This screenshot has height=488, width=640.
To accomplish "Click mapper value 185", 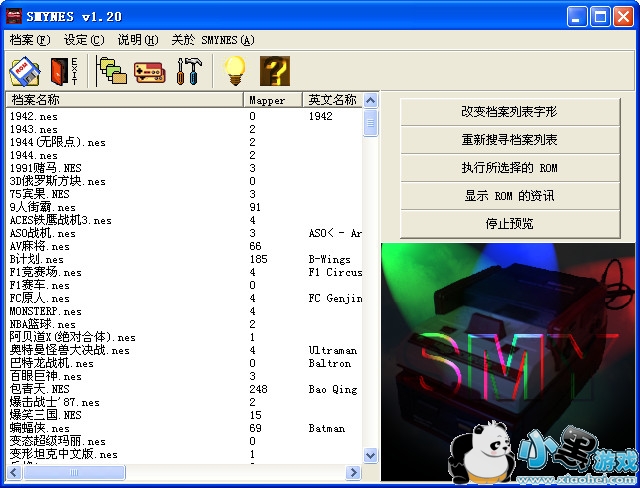I will pyautogui.click(x=258, y=260).
